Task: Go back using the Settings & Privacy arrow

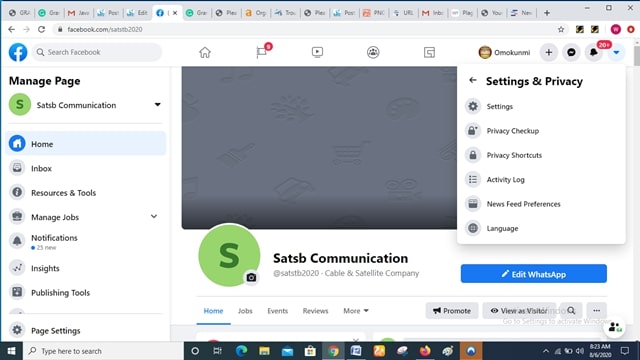Action: pyautogui.click(x=473, y=80)
